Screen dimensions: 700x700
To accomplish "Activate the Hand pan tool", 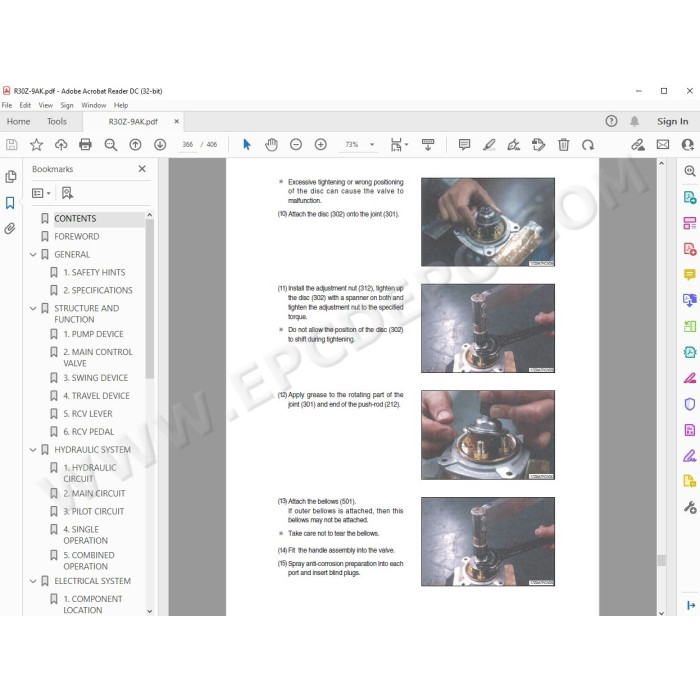I will tap(271, 145).
